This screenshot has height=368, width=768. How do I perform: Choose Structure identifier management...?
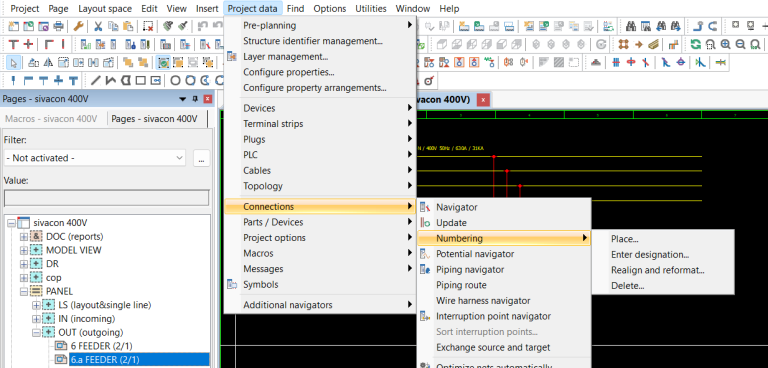click(x=320, y=41)
